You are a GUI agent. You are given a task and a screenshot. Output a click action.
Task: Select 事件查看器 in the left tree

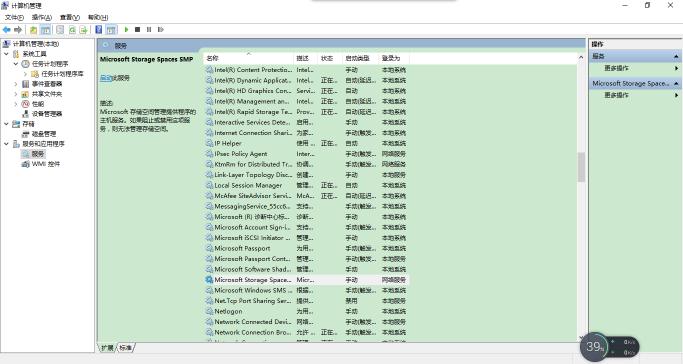(47, 84)
